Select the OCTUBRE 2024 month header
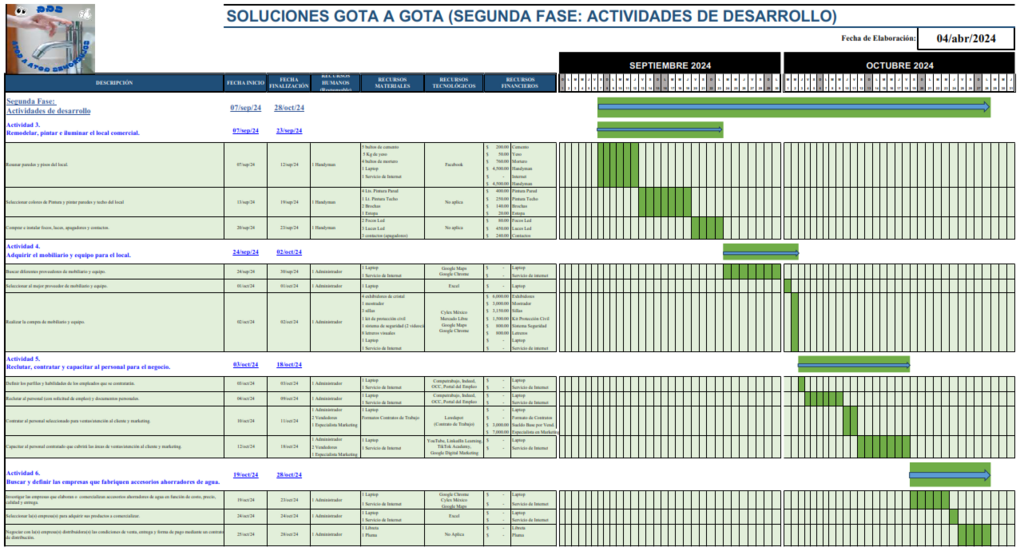 coord(898,65)
